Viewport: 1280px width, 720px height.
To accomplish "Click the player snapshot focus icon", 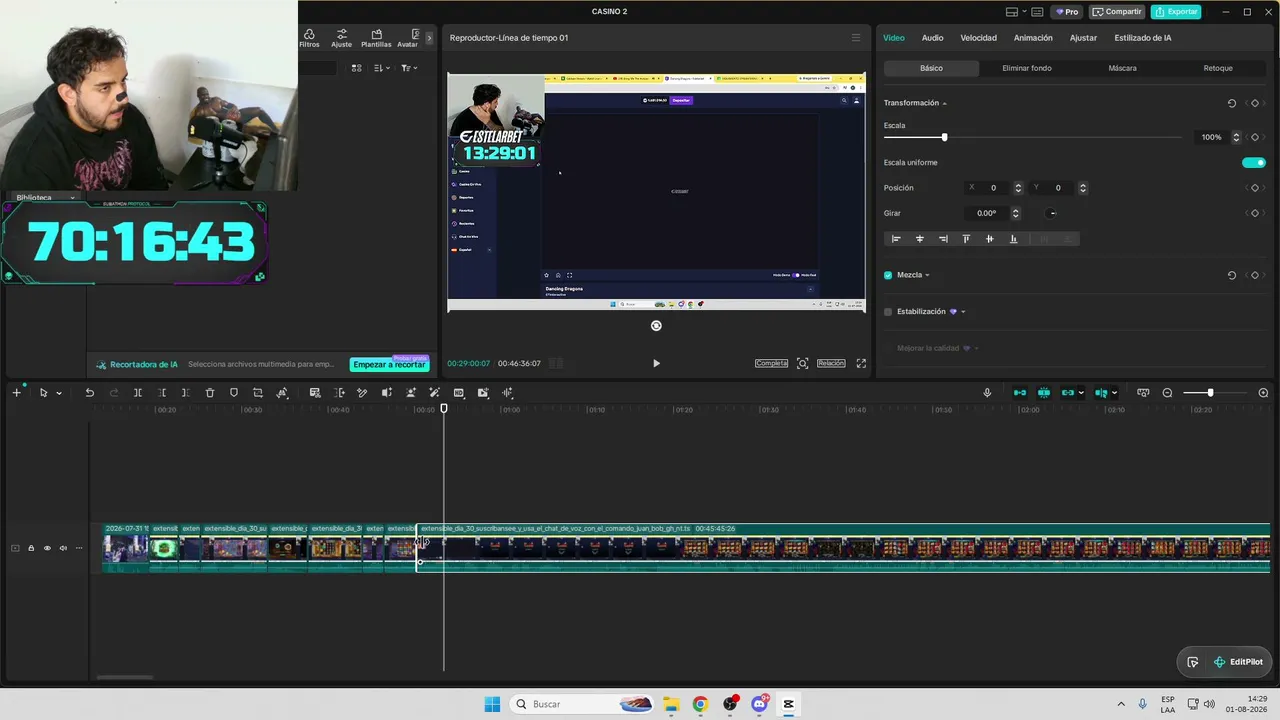I will point(802,364).
